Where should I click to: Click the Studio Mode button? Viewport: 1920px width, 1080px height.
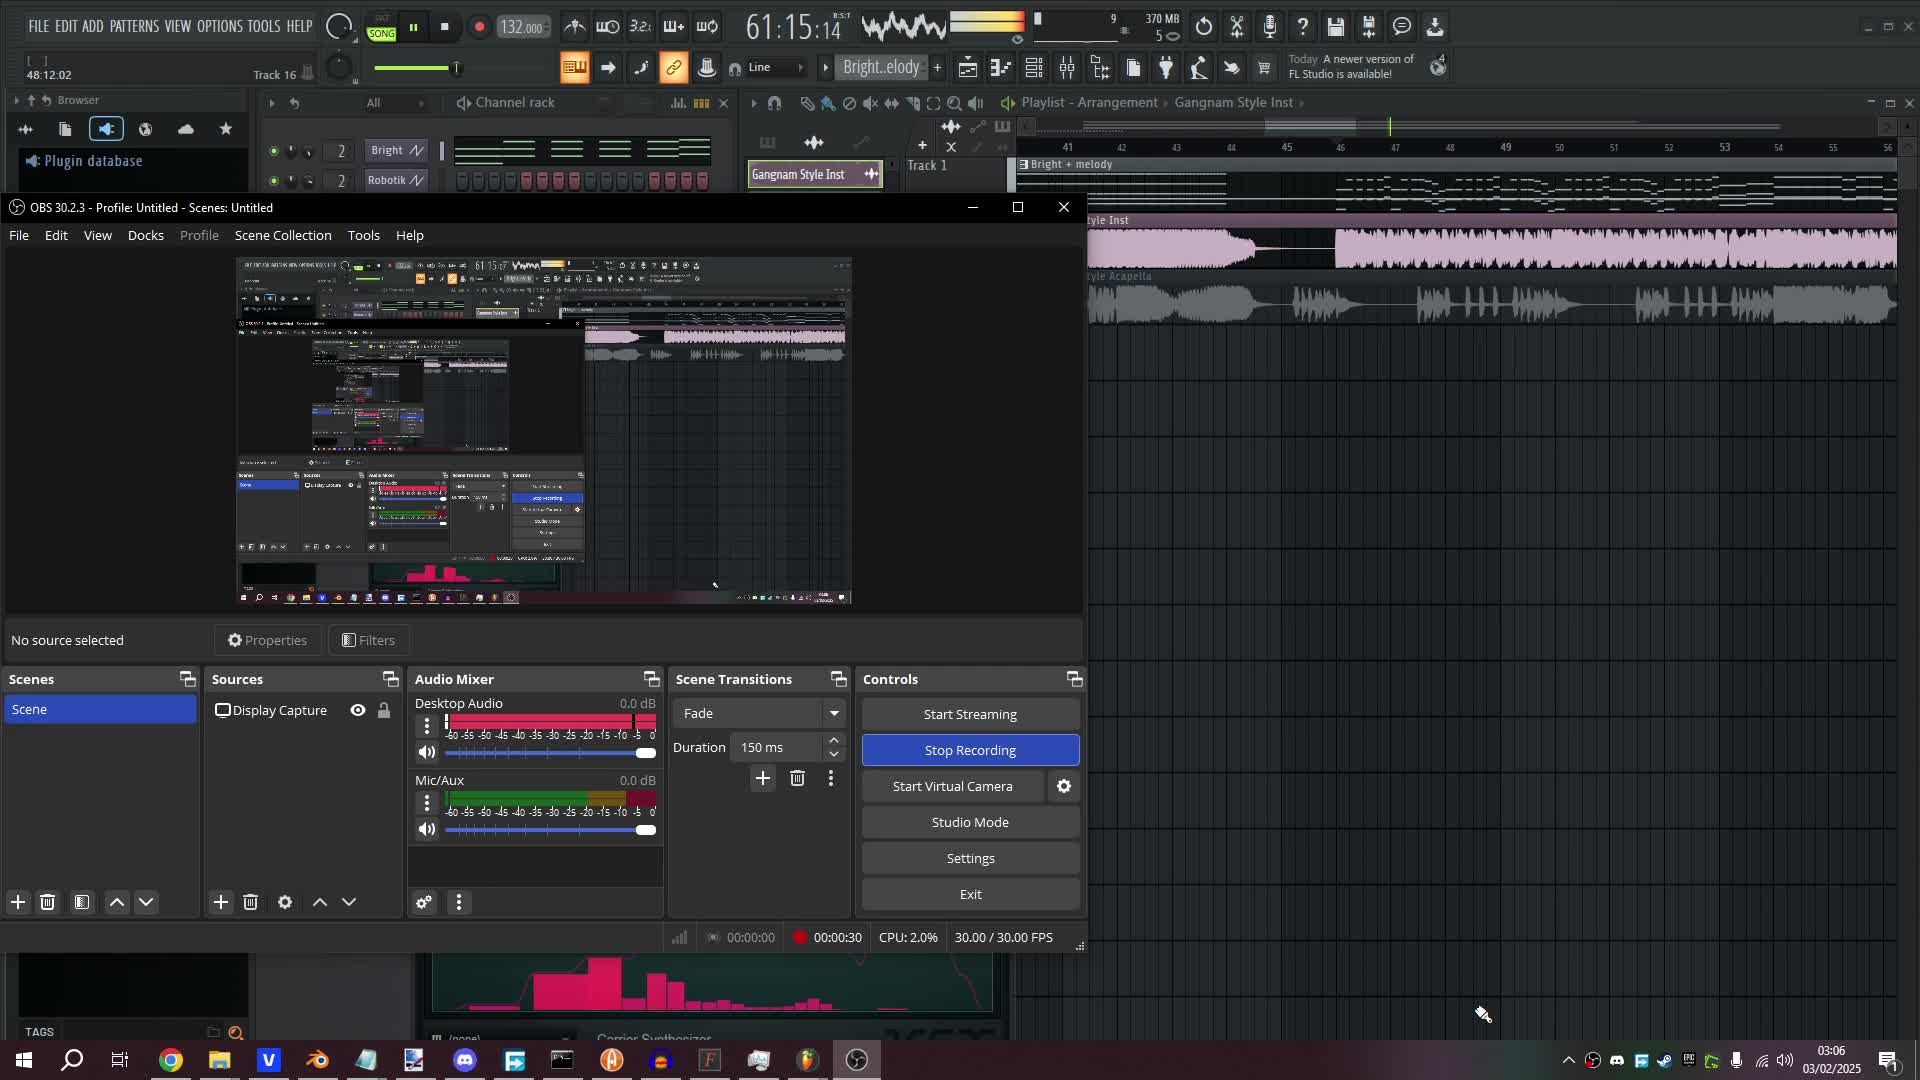click(970, 822)
